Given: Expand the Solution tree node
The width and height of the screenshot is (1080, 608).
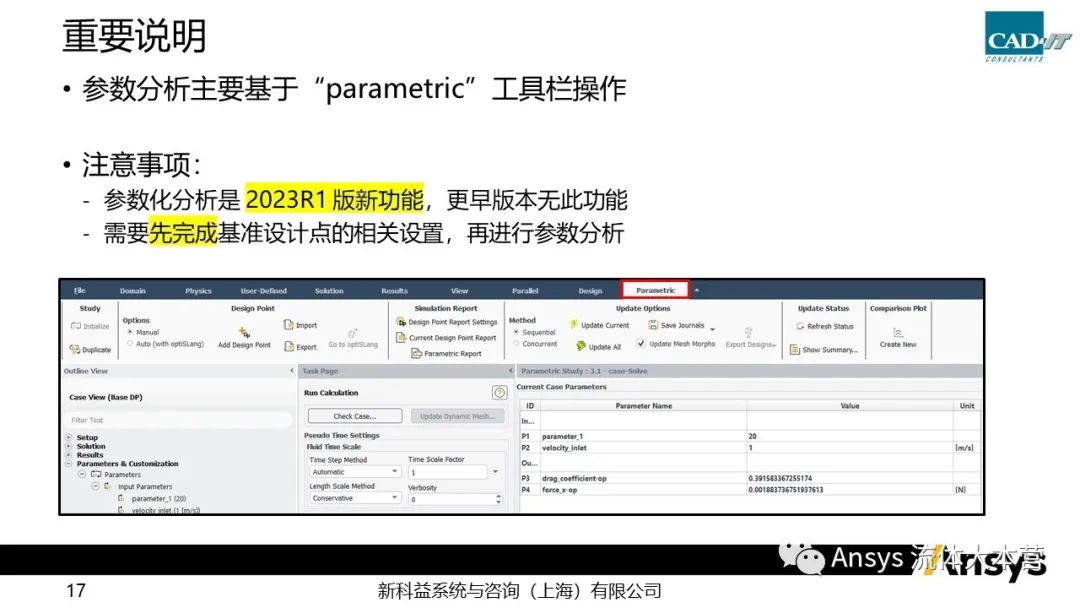Looking at the screenshot, I should coord(69,446).
